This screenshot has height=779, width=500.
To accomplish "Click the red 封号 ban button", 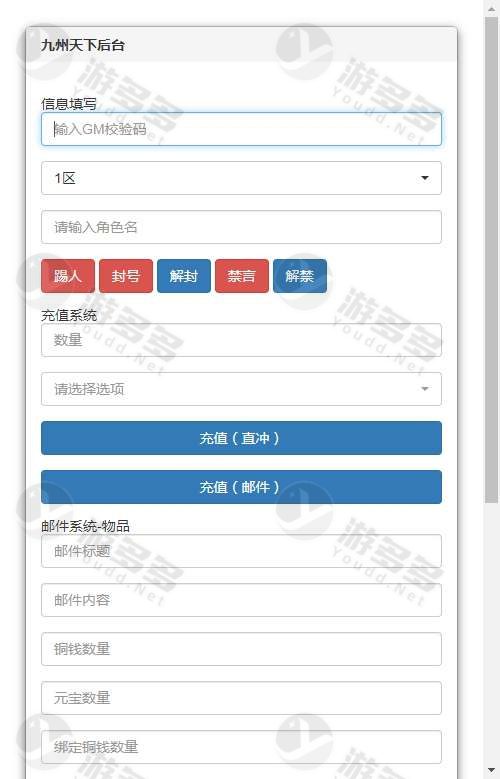I will [x=126, y=276].
